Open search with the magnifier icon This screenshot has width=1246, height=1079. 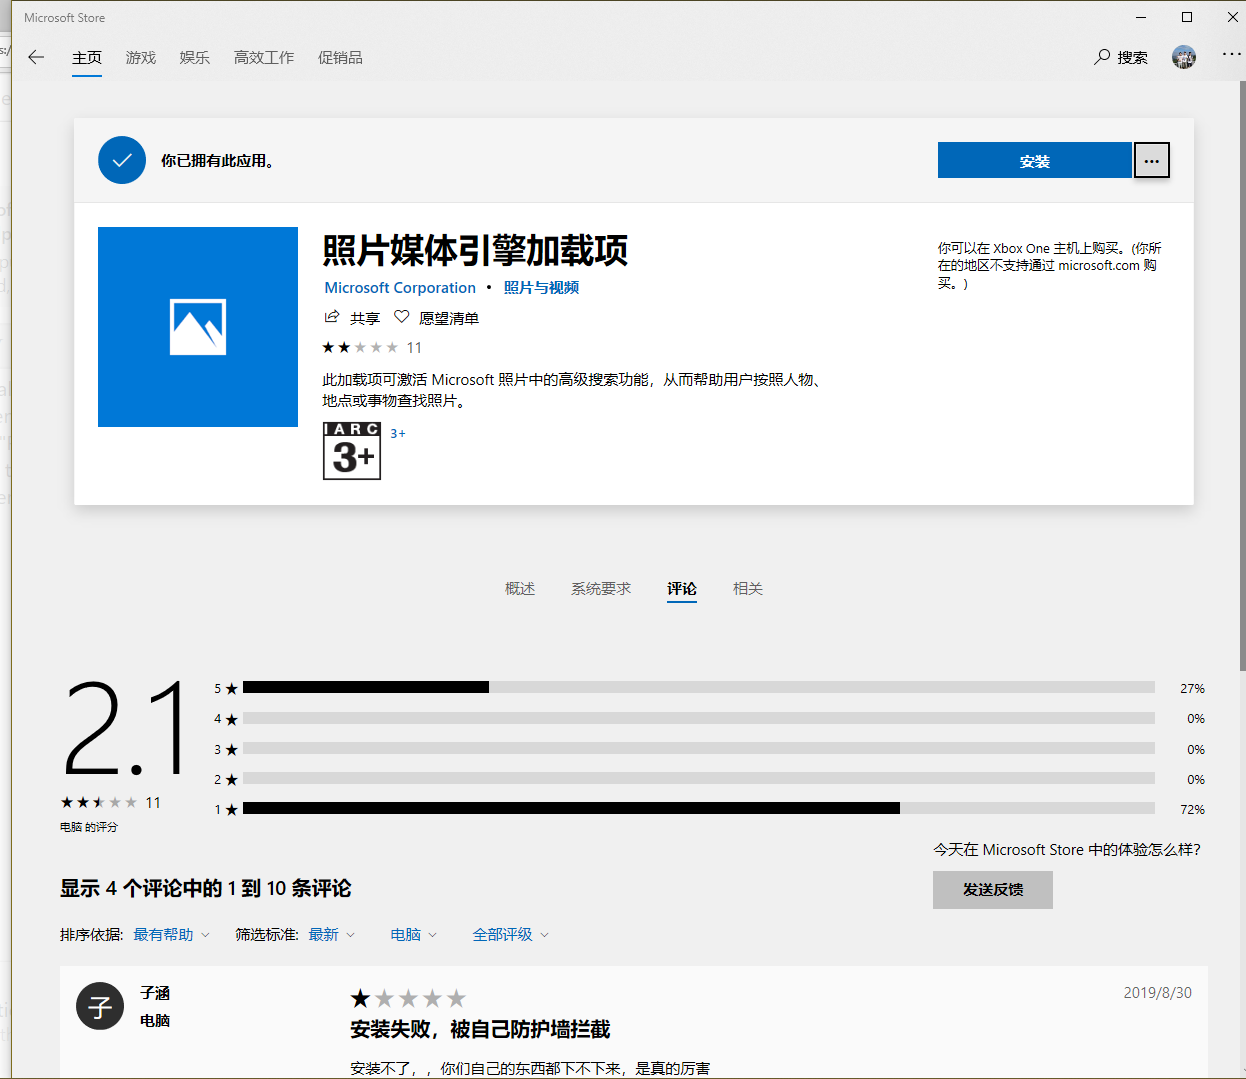coord(1102,57)
